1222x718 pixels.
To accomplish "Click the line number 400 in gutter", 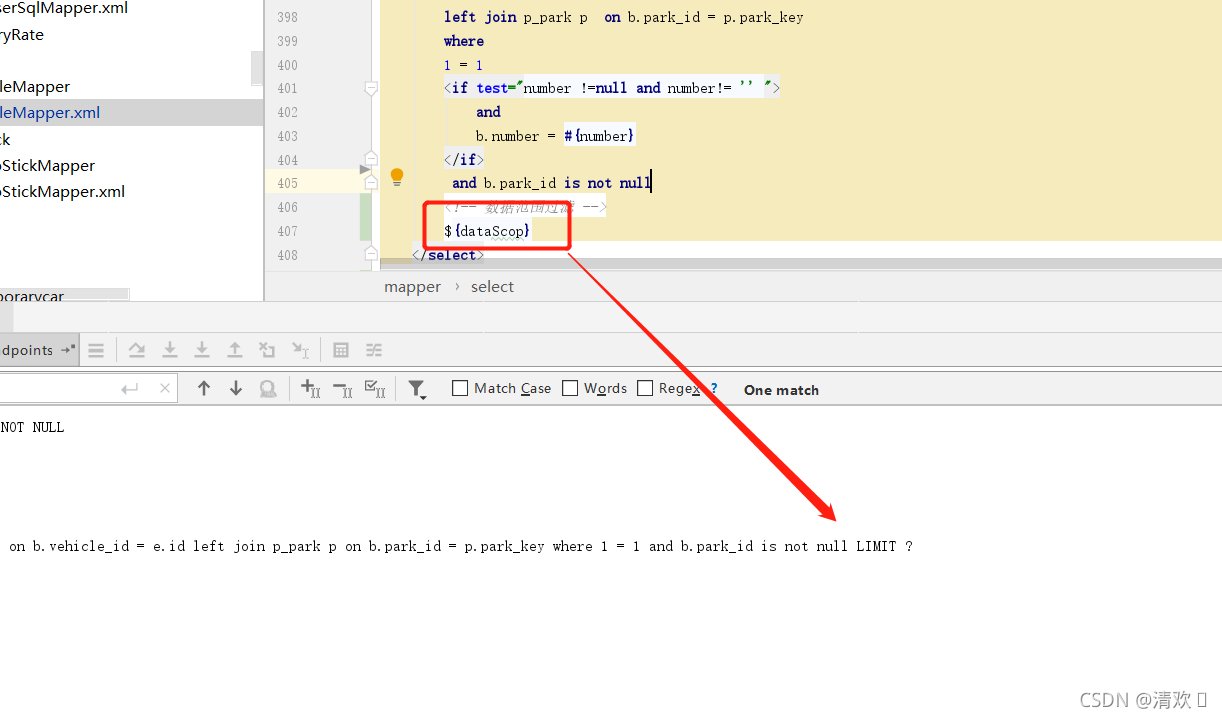I will 287,65.
